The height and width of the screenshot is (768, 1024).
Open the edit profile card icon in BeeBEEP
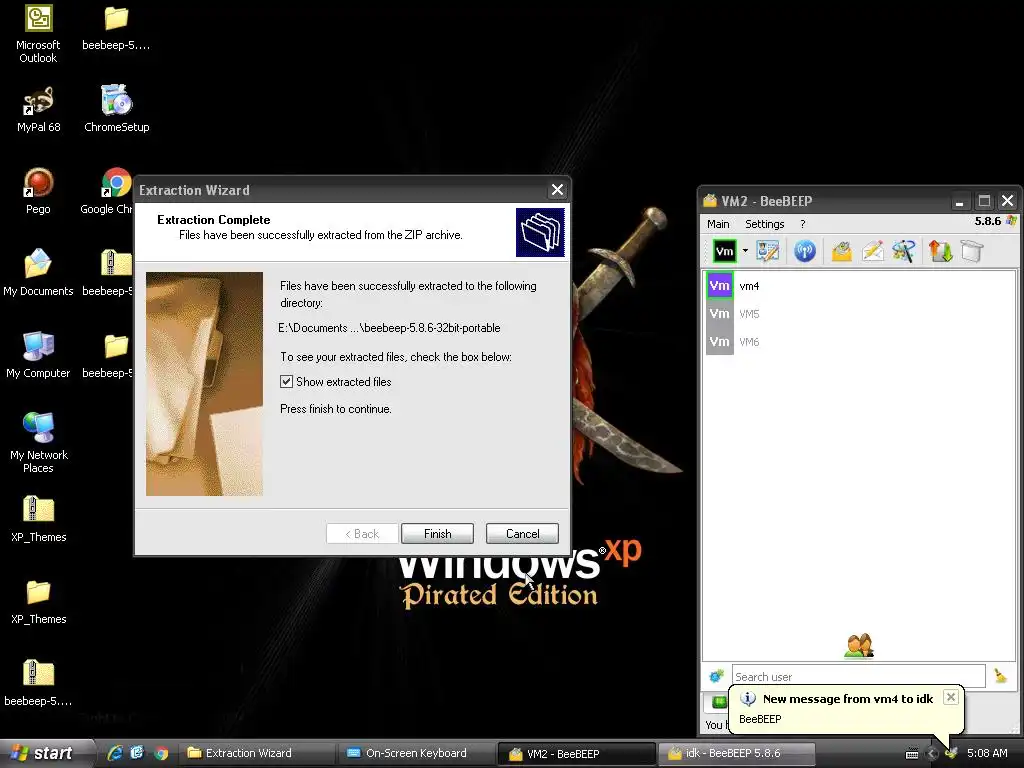click(768, 251)
